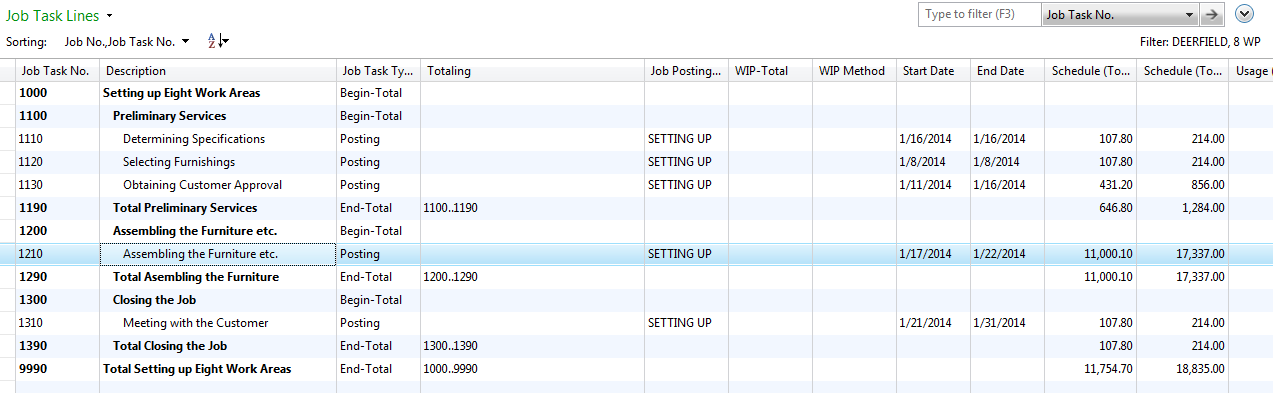Click the Description column header
Viewport: 1273px width, 393px height.
218,71
